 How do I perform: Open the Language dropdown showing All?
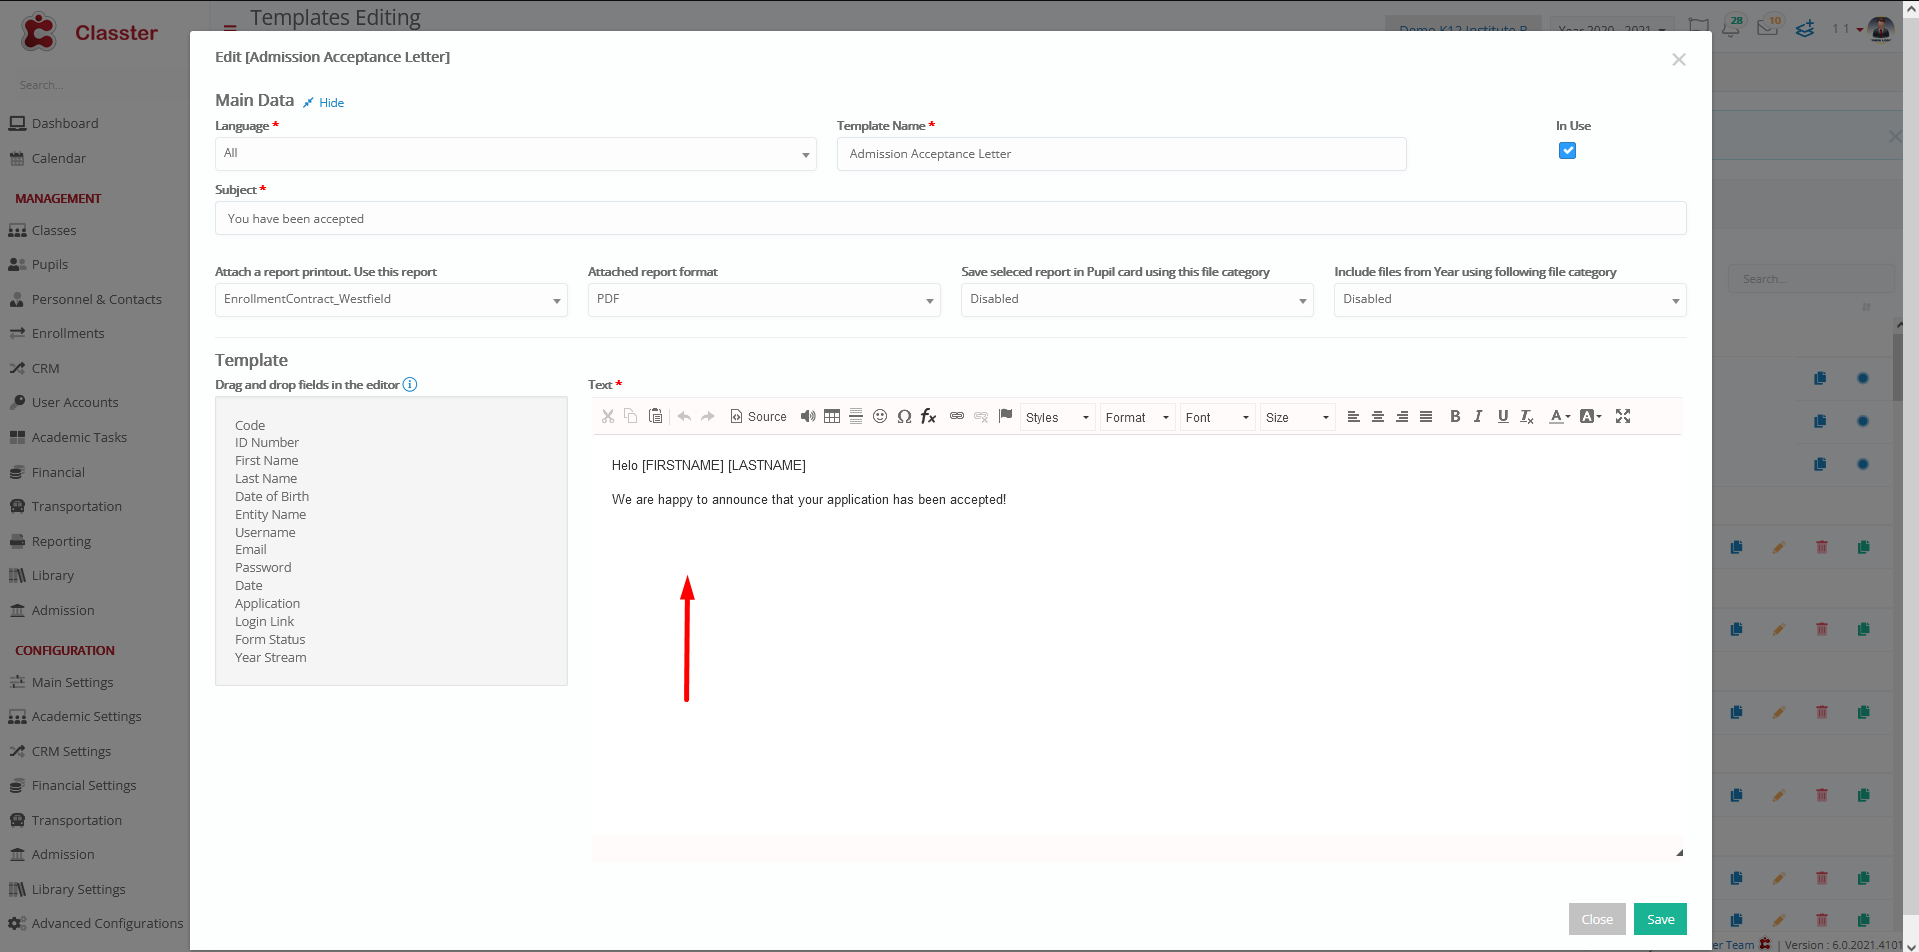pos(515,154)
